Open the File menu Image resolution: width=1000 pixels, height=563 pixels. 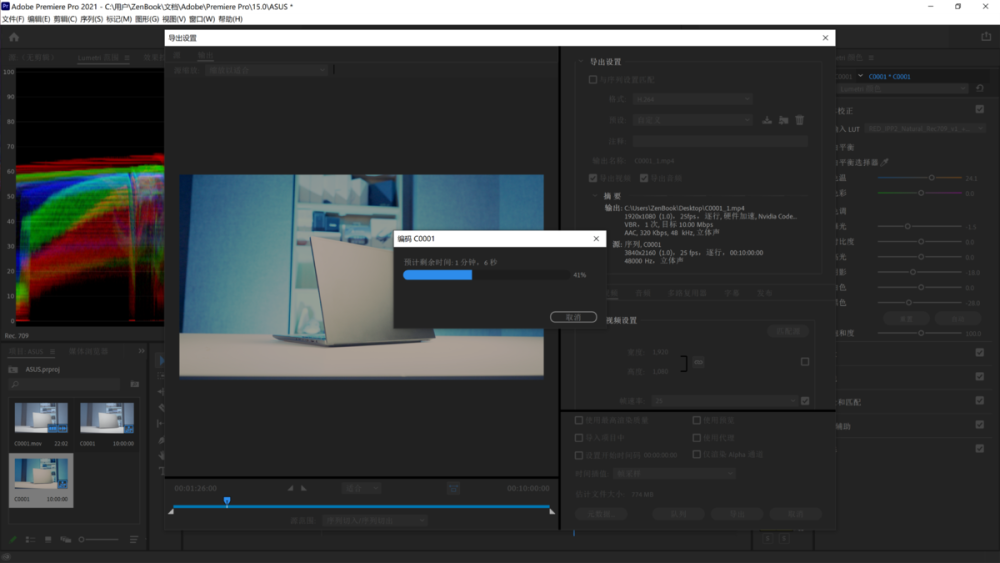coord(13,19)
